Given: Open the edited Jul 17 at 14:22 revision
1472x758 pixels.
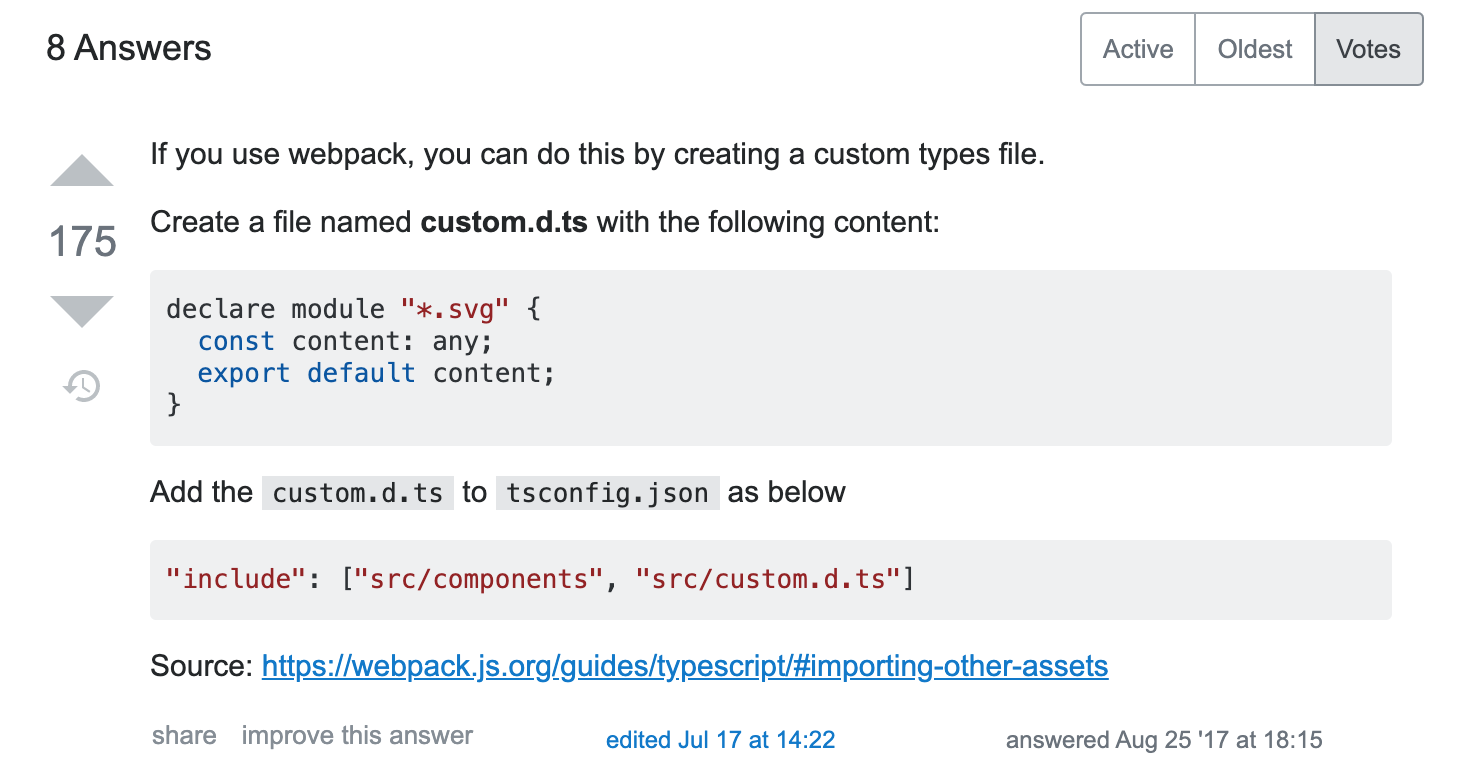Looking at the screenshot, I should pos(720,740).
